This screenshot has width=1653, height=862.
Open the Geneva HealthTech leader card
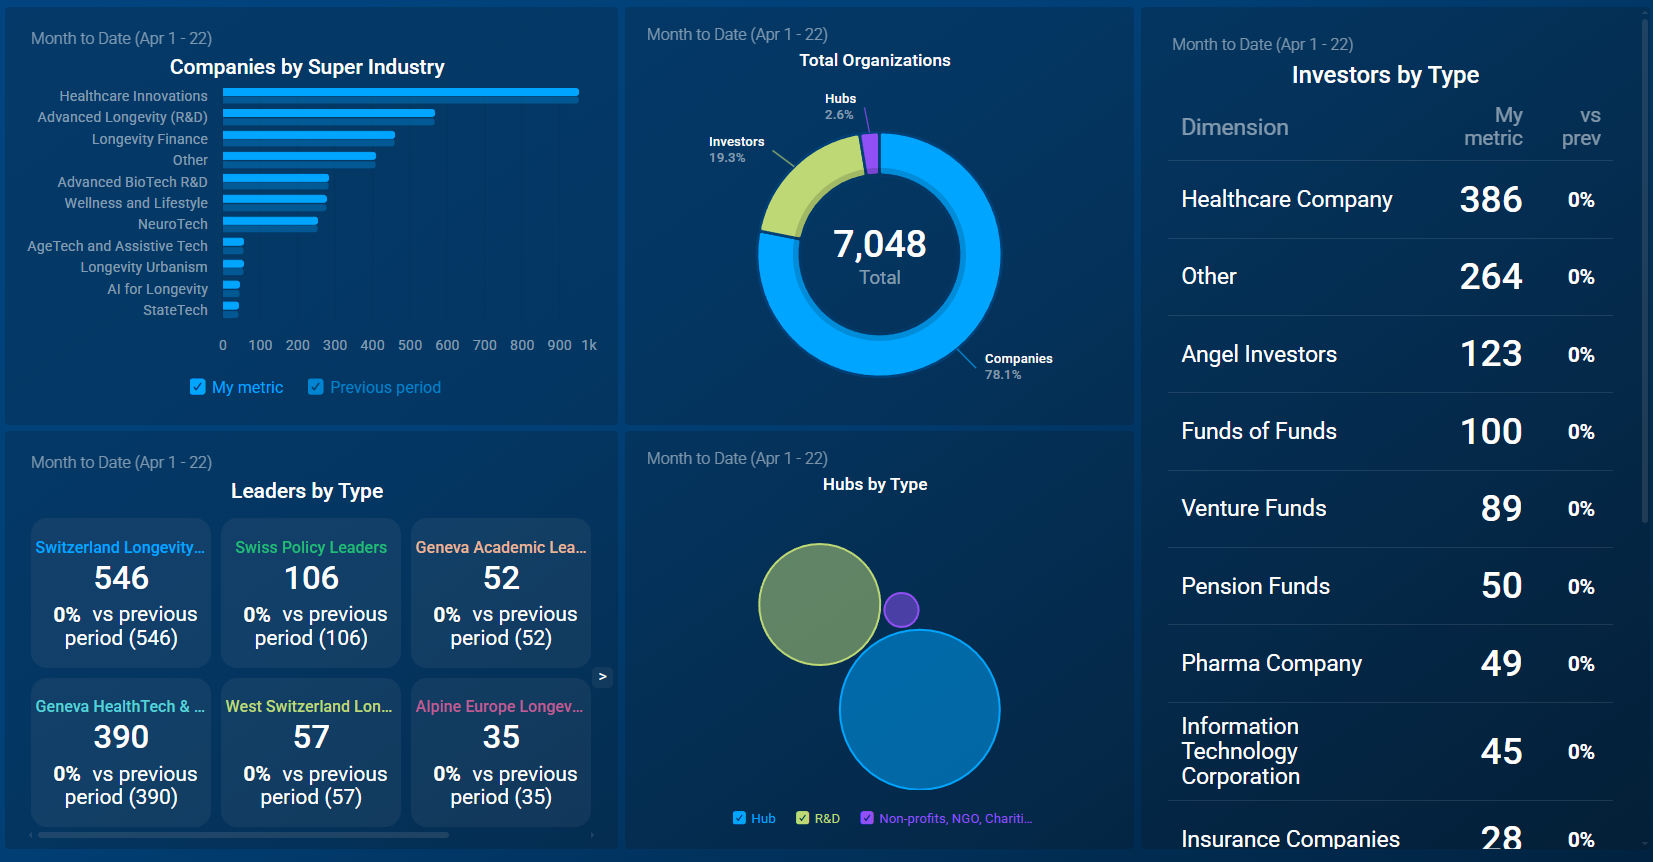(x=121, y=752)
